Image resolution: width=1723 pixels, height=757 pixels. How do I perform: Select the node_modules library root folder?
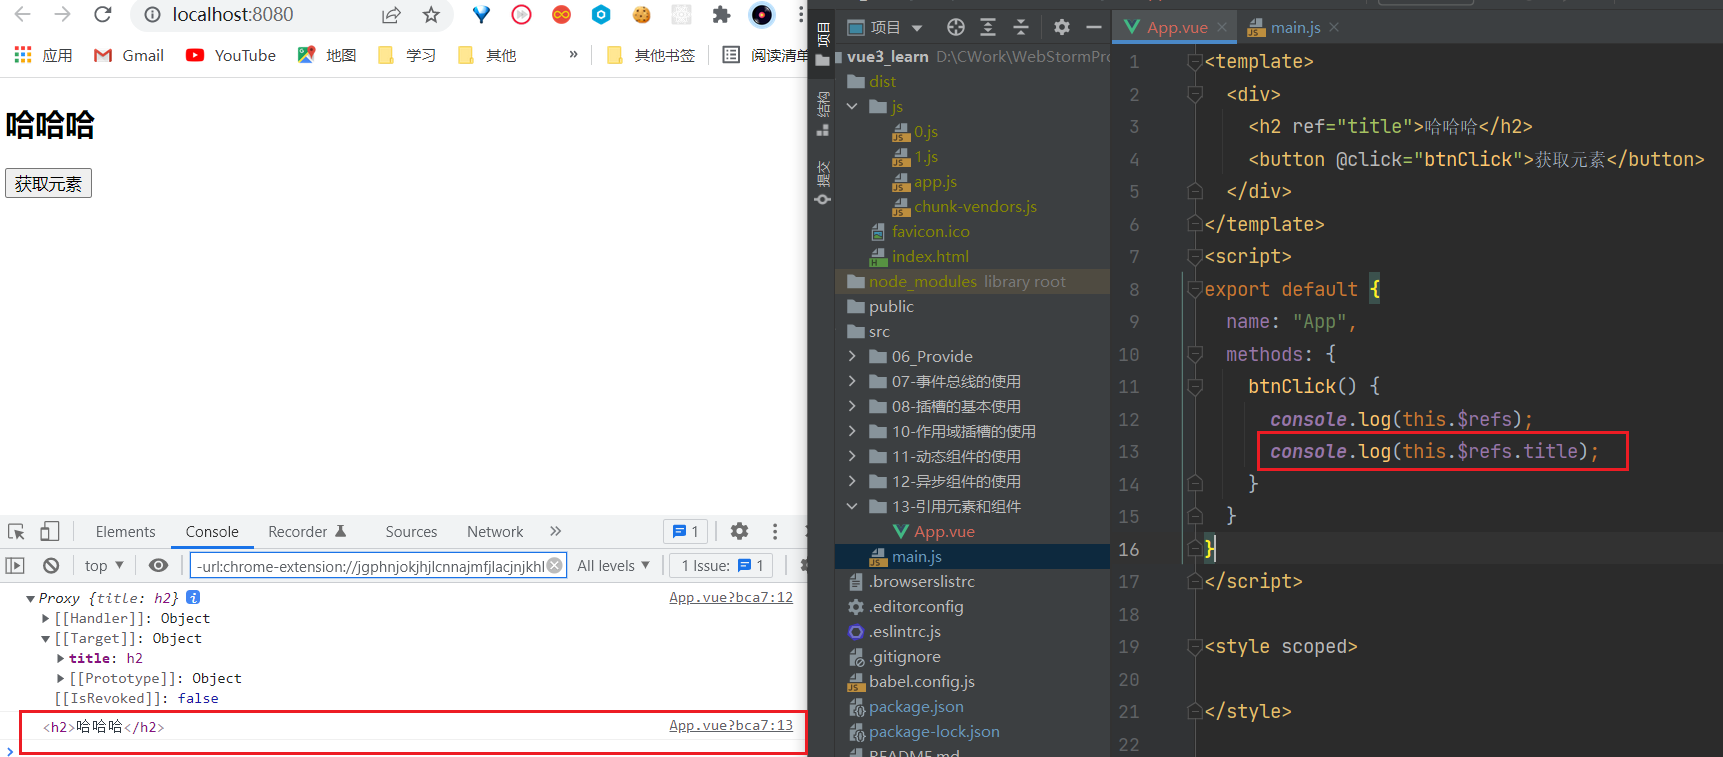pyautogui.click(x=972, y=281)
